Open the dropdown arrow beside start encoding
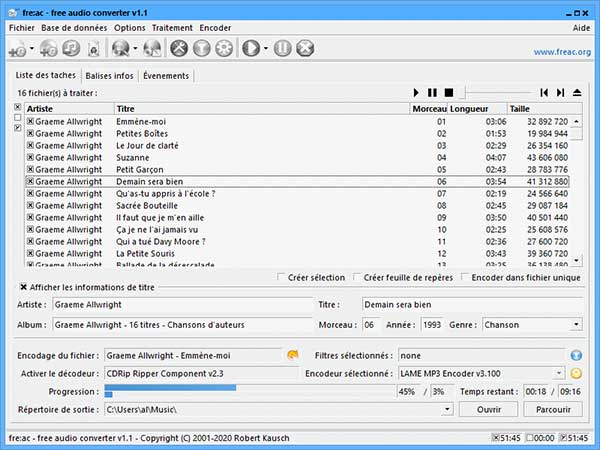Image resolution: width=600 pixels, height=450 pixels. tap(263, 48)
